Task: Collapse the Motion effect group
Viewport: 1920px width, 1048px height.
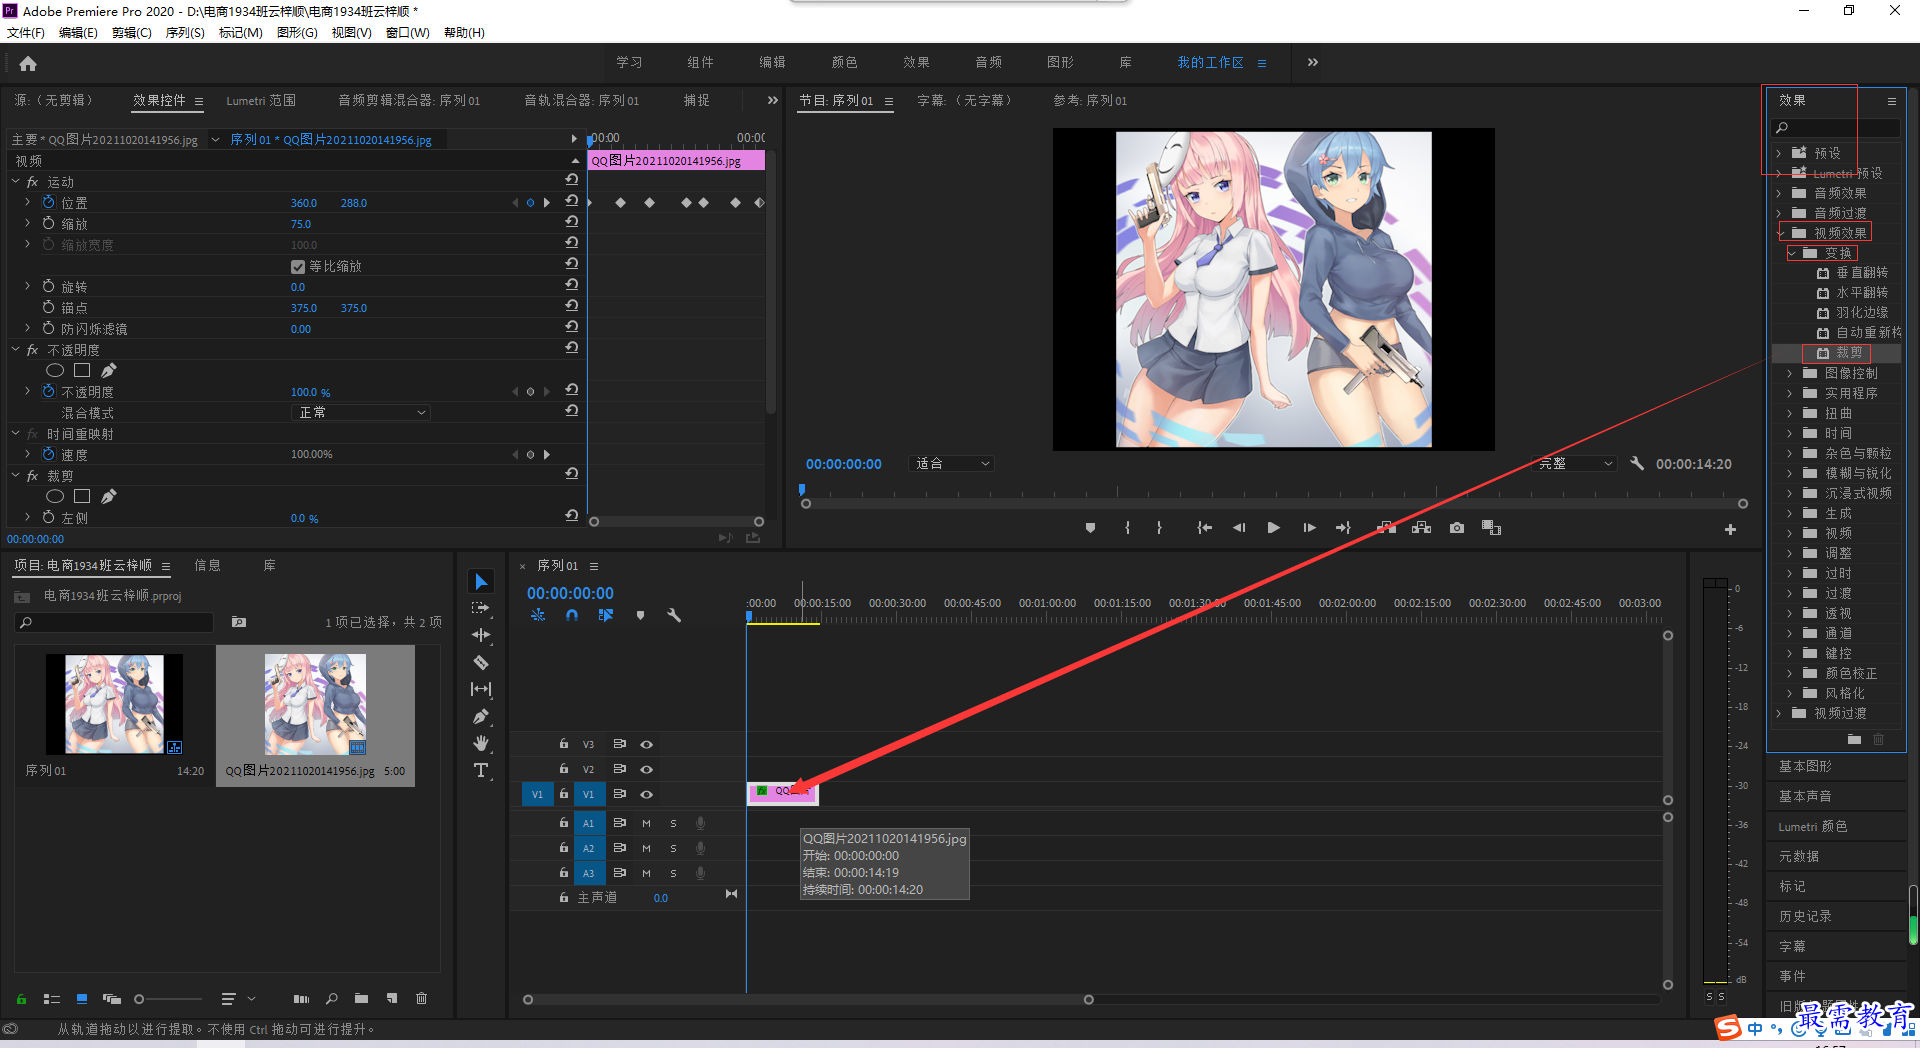Action: pyautogui.click(x=16, y=181)
